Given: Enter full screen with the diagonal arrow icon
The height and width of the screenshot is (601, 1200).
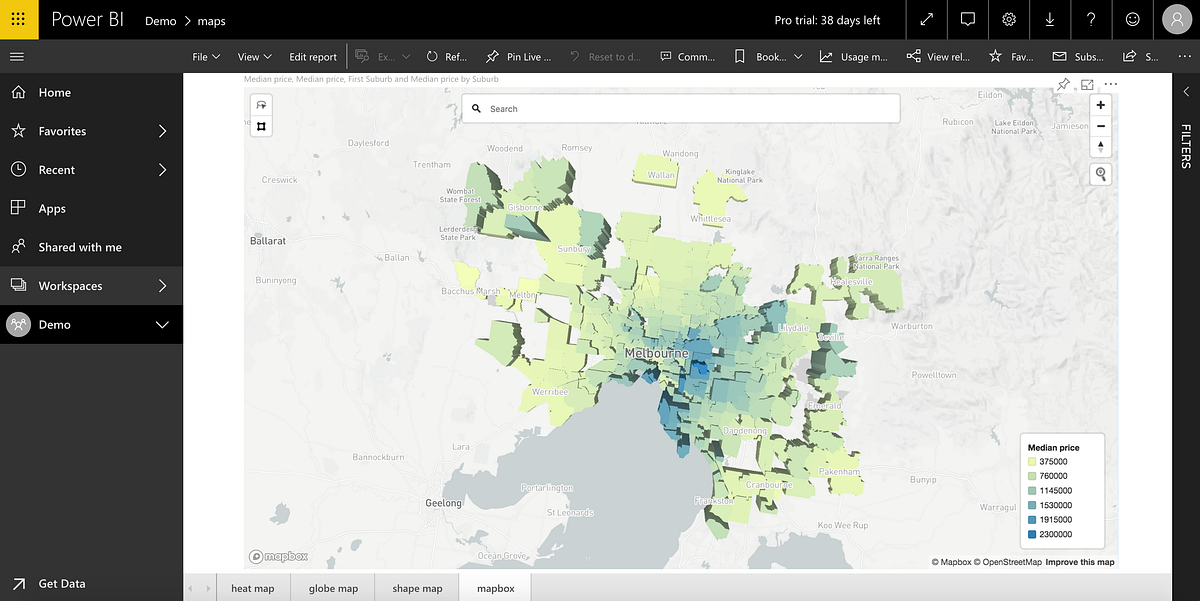Looking at the screenshot, I should tap(925, 19).
